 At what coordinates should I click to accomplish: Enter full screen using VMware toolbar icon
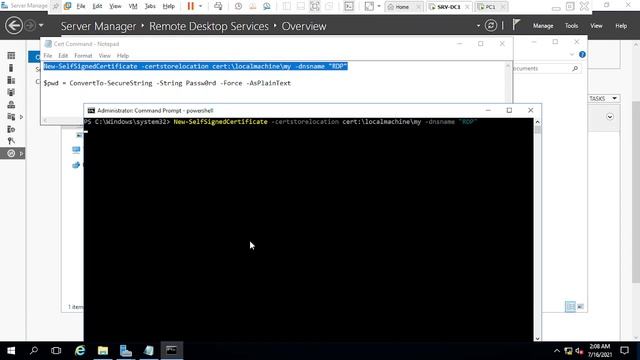(369, 6)
